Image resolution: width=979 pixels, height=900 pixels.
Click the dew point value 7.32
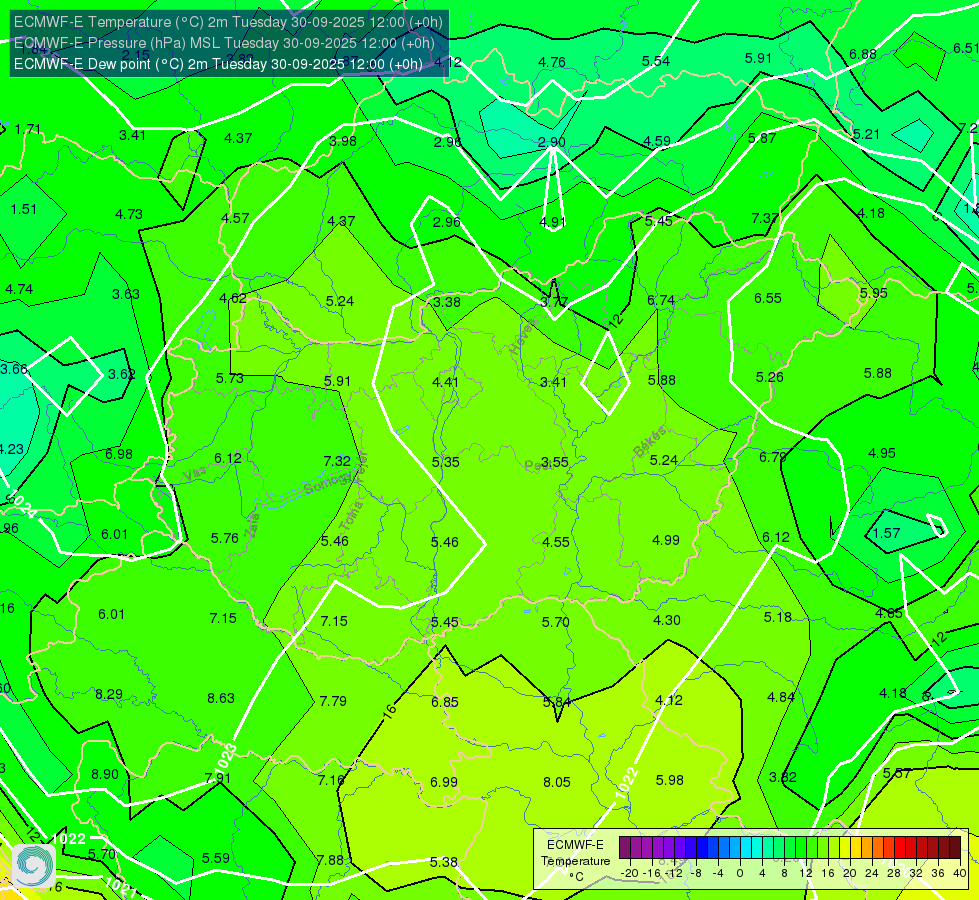(x=337, y=461)
